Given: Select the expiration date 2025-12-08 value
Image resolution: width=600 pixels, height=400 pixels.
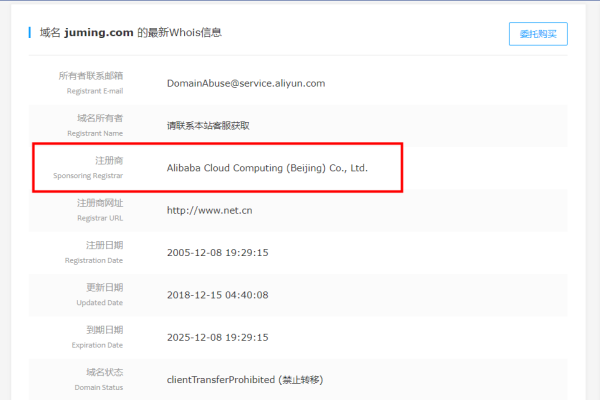Looking at the screenshot, I should [217, 337].
